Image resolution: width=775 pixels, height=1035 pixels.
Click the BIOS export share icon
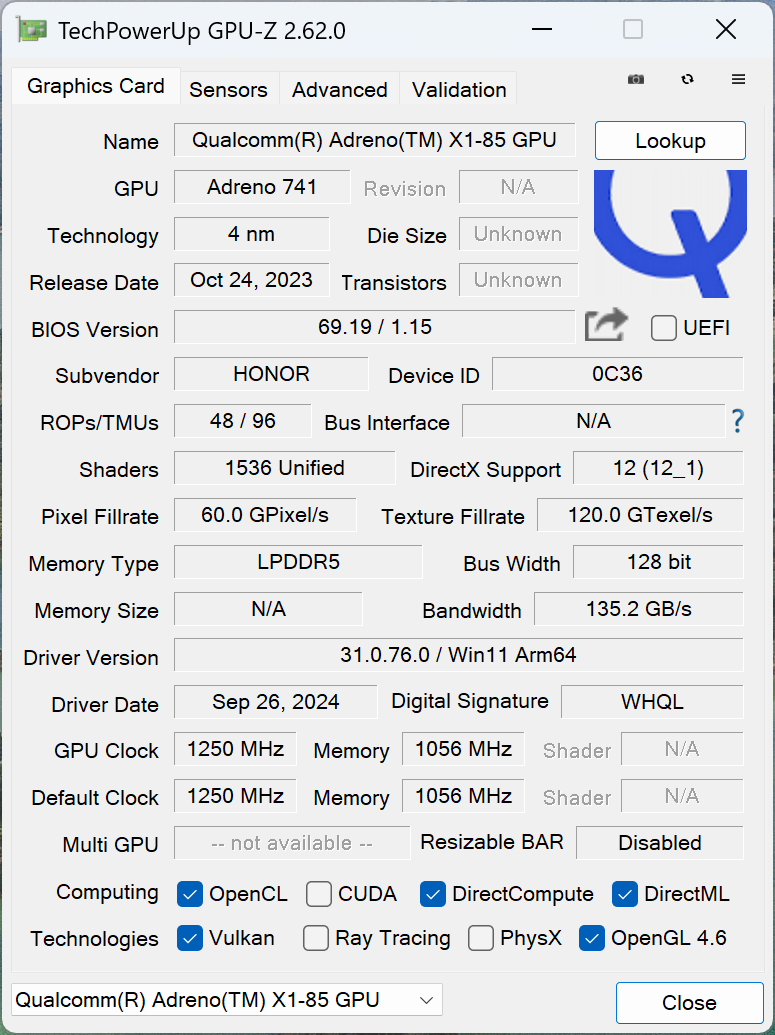pyautogui.click(x=606, y=325)
